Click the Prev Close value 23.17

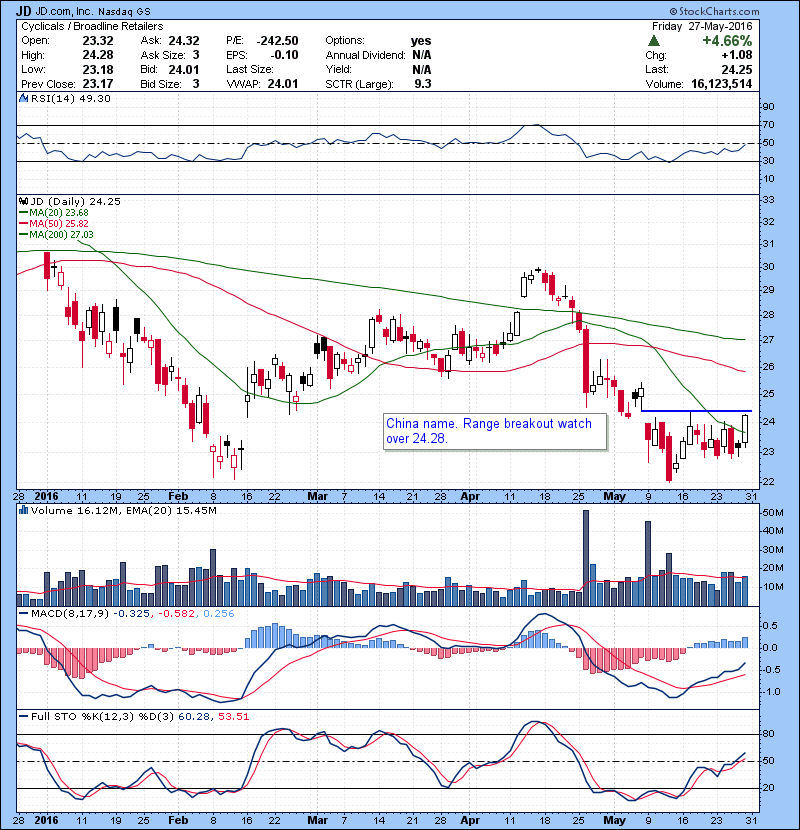[x=98, y=84]
